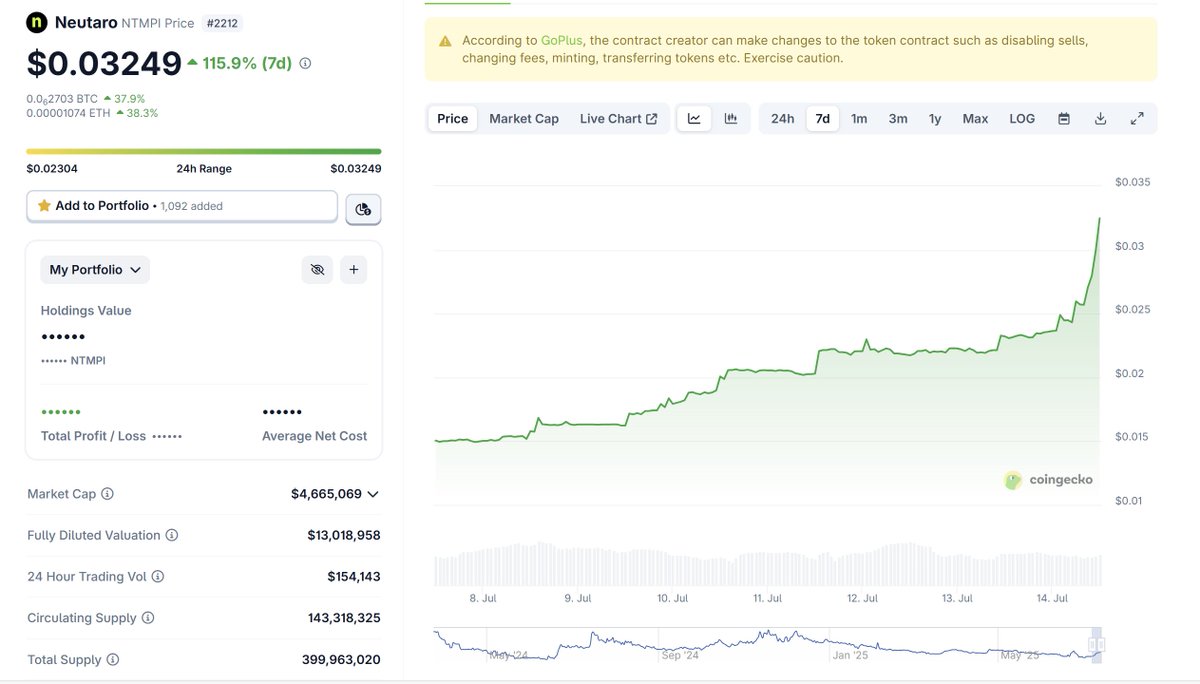Click the 24h Range price bar
1200x684 pixels.
coord(204,151)
